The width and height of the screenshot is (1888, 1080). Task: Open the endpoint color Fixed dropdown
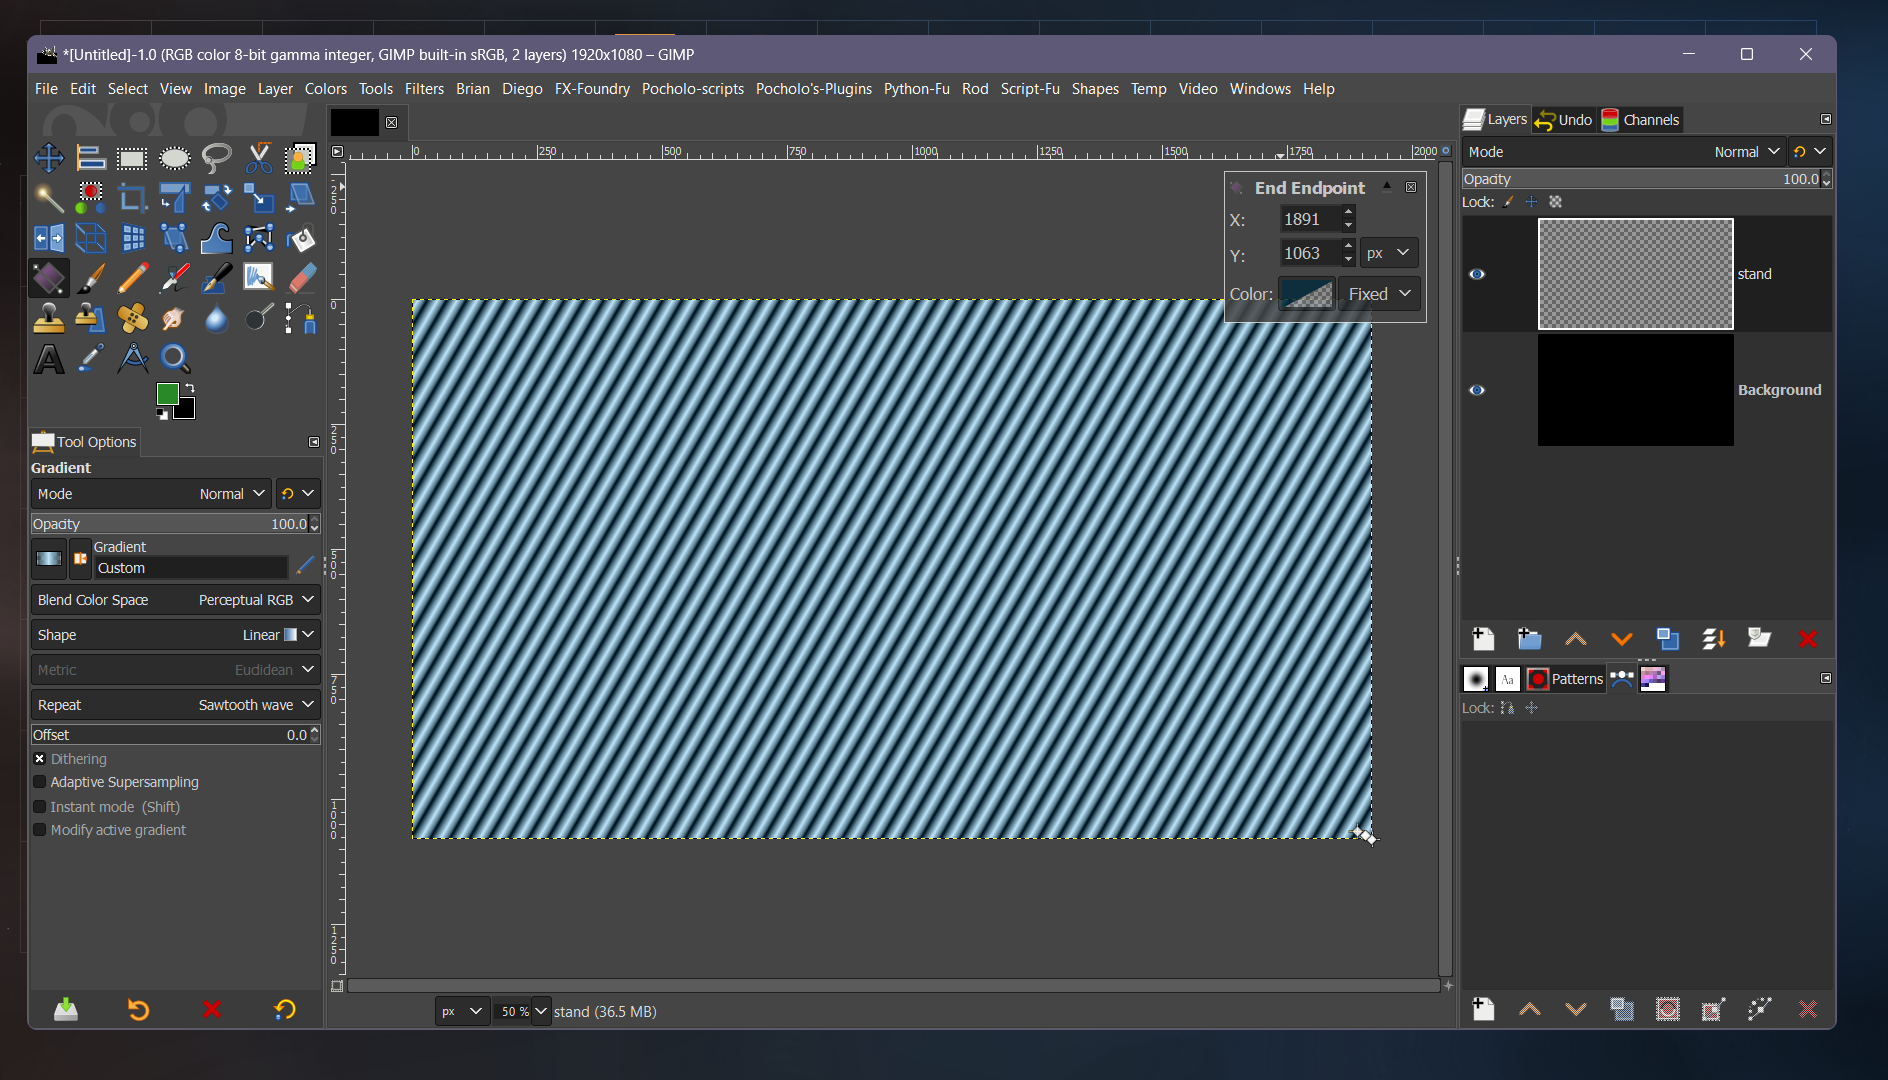(x=1379, y=294)
